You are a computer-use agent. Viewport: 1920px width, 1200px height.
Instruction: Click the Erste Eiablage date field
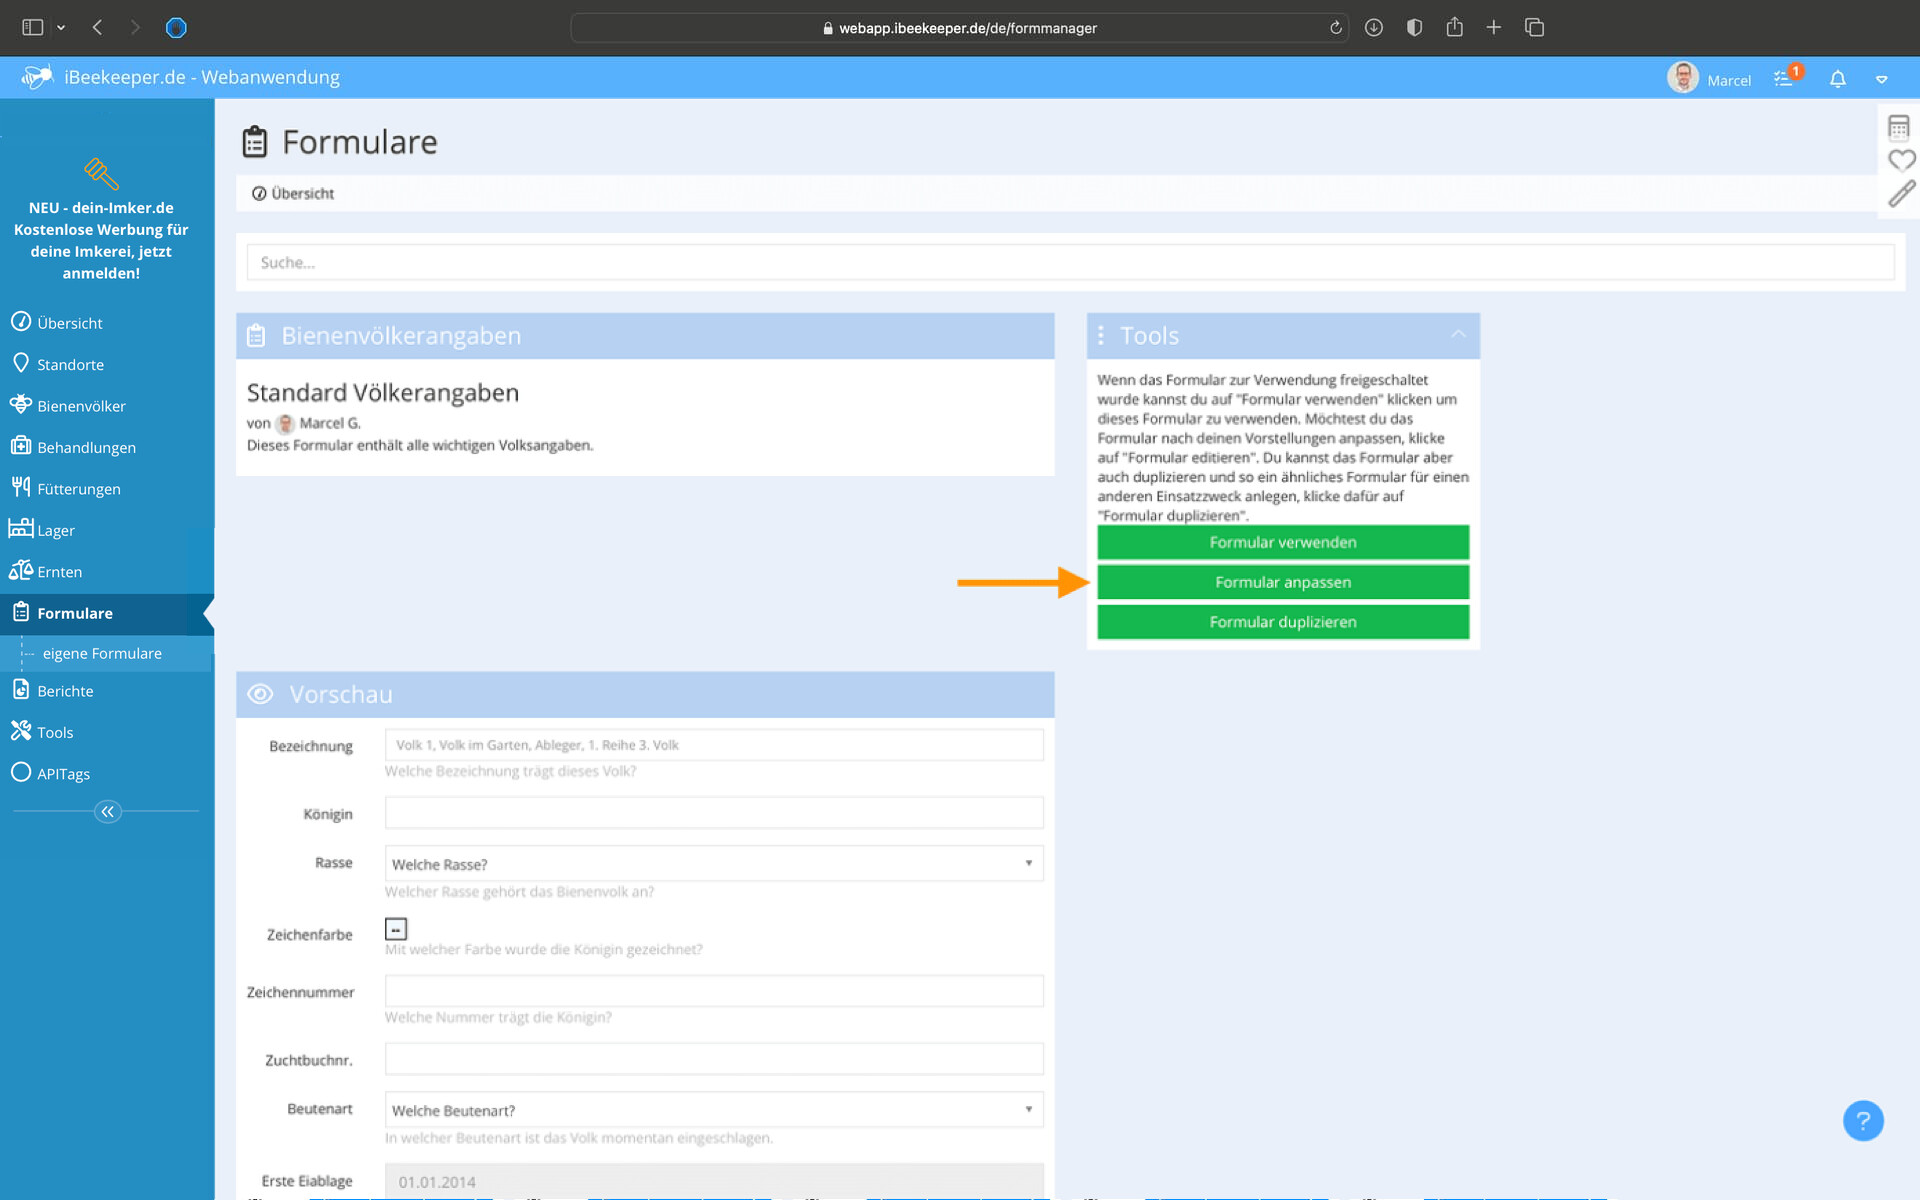tap(714, 1181)
